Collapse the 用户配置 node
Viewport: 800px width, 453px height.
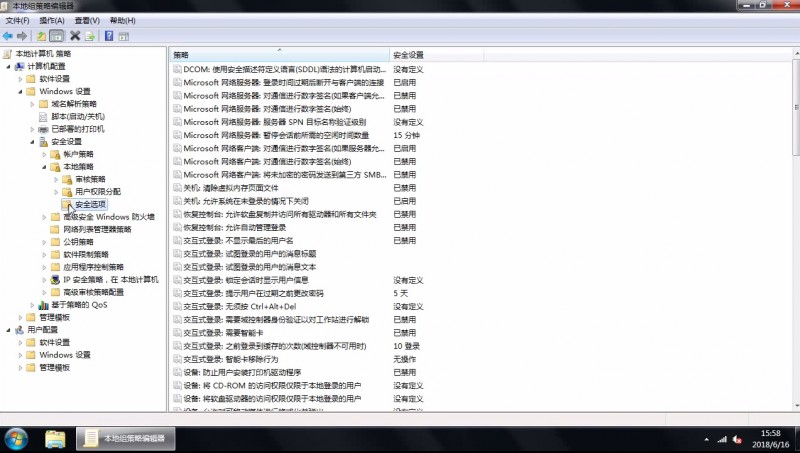pos(8,330)
